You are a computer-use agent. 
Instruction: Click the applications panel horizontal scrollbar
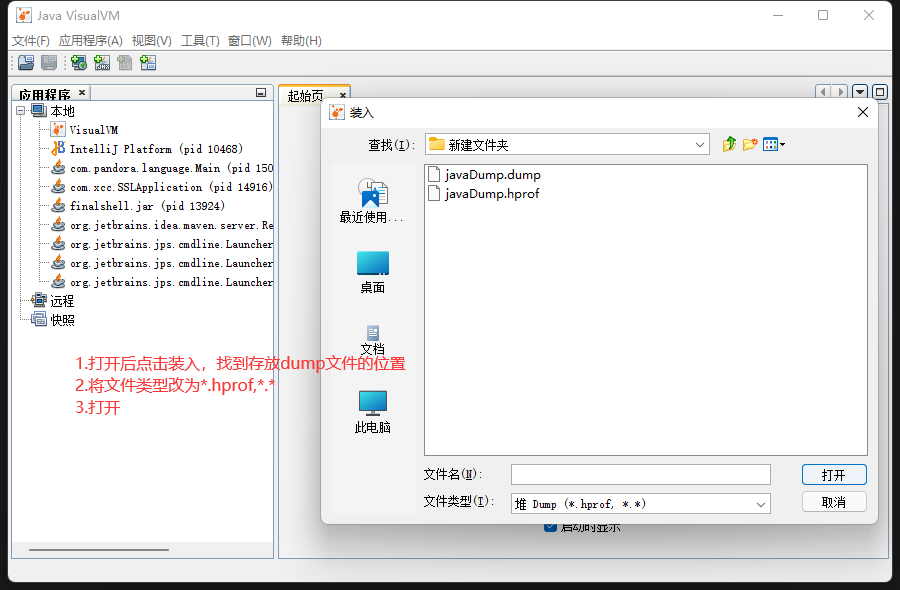point(99,550)
